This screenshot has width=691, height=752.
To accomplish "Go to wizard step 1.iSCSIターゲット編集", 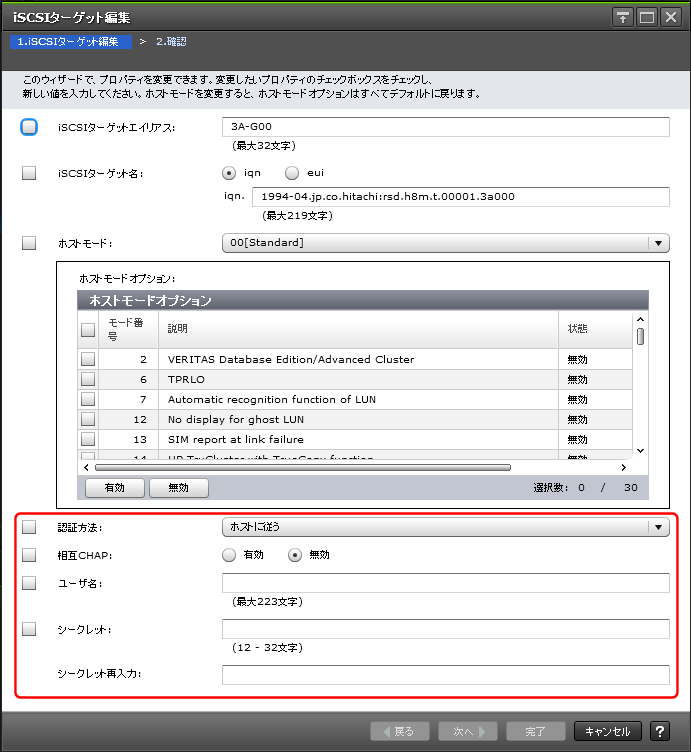I will (x=70, y=42).
